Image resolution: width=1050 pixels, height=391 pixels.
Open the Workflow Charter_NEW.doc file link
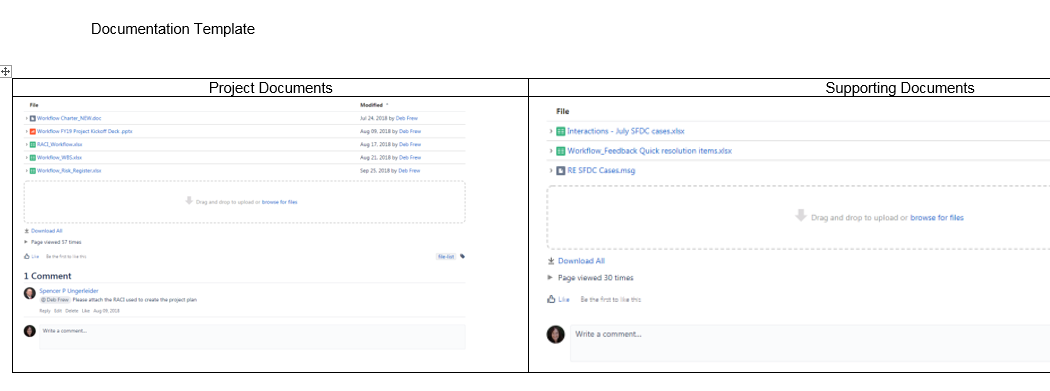coord(69,119)
